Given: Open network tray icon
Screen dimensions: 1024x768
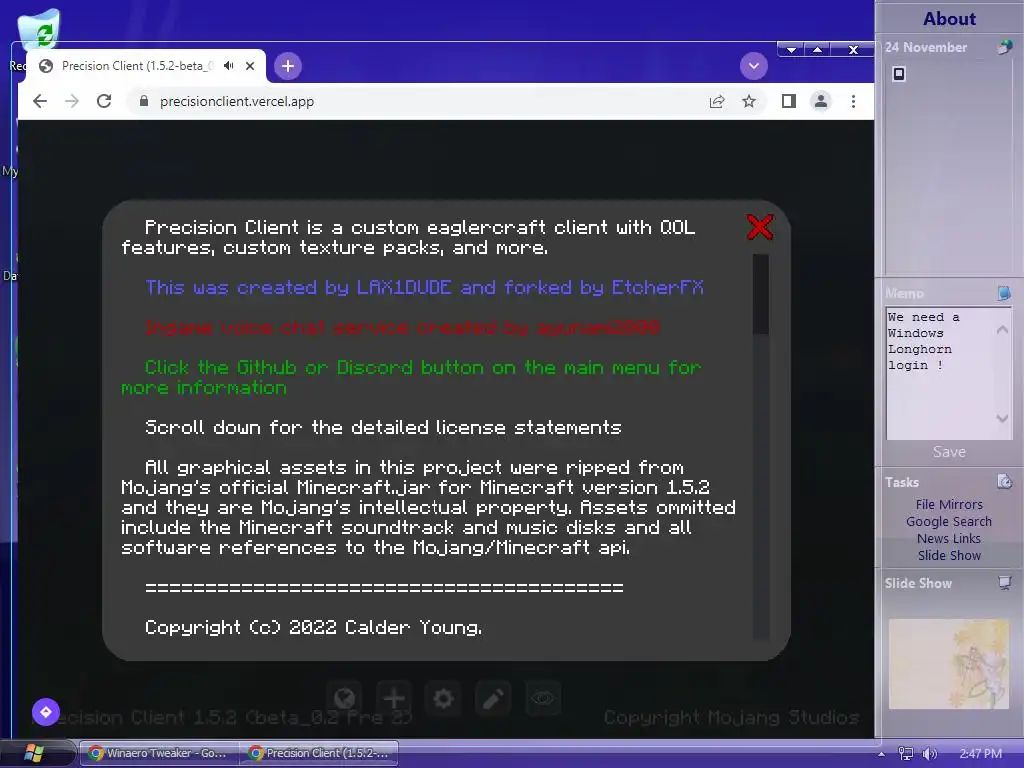Looking at the screenshot, I should [905, 754].
